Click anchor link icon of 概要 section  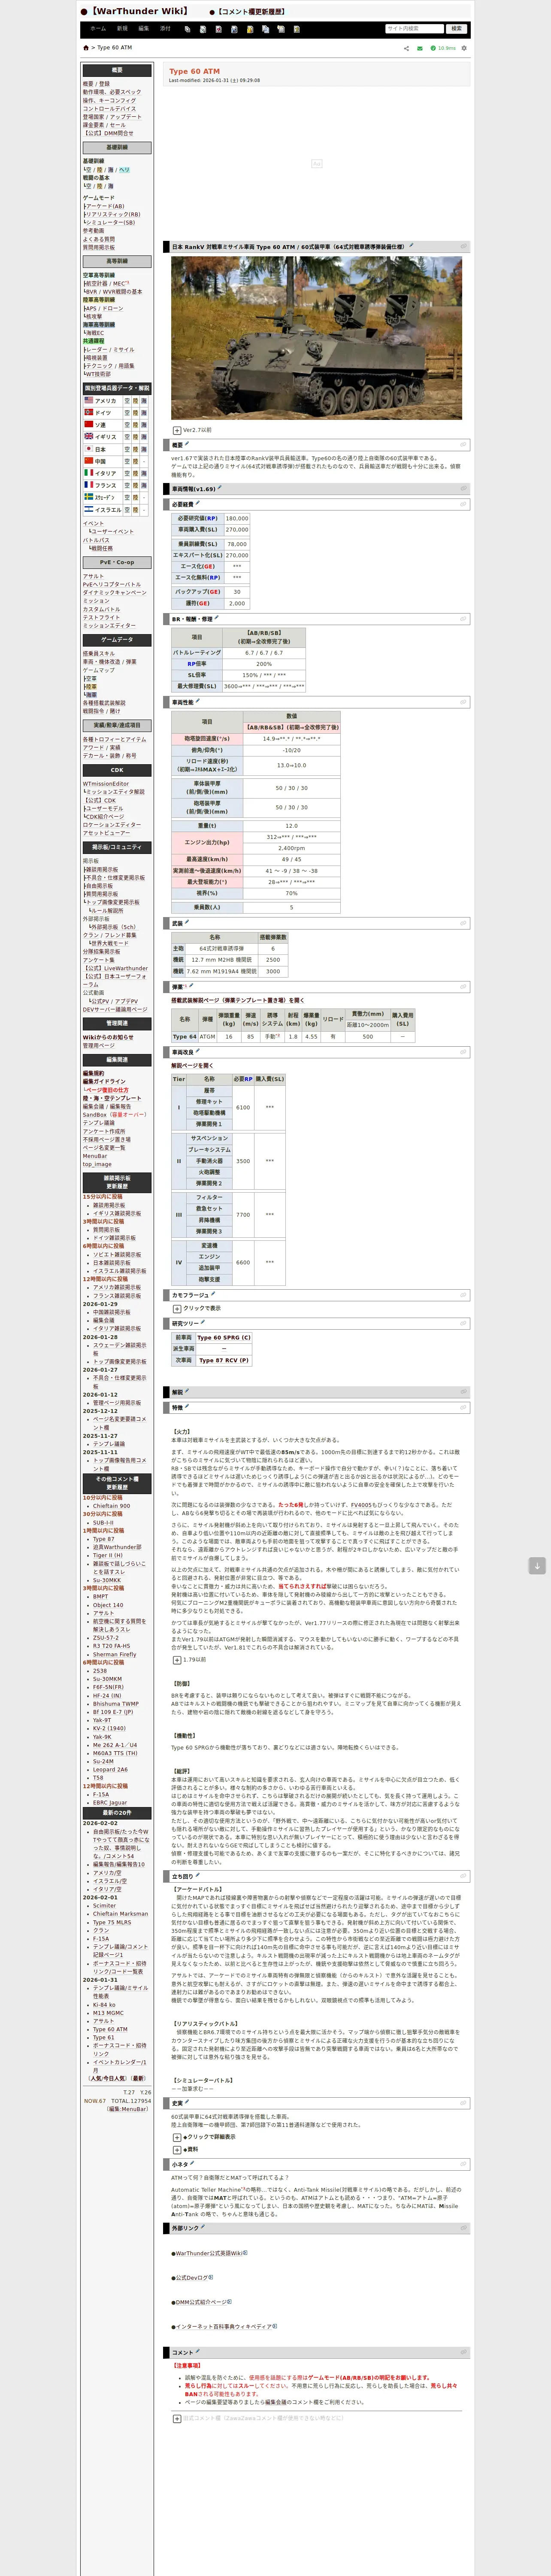point(463,445)
